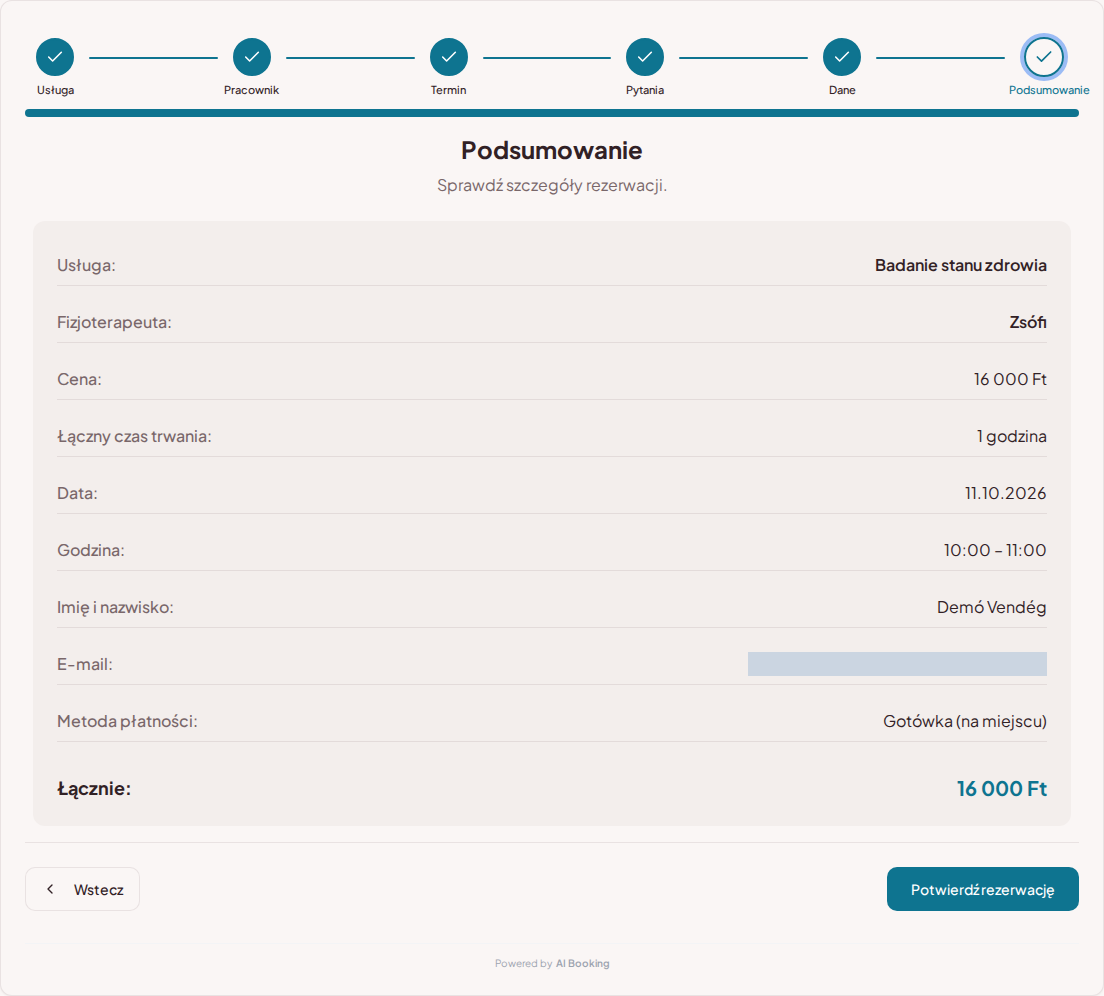Click the subtitle Sprawdź szczegóły rezerwacji.

[552, 186]
